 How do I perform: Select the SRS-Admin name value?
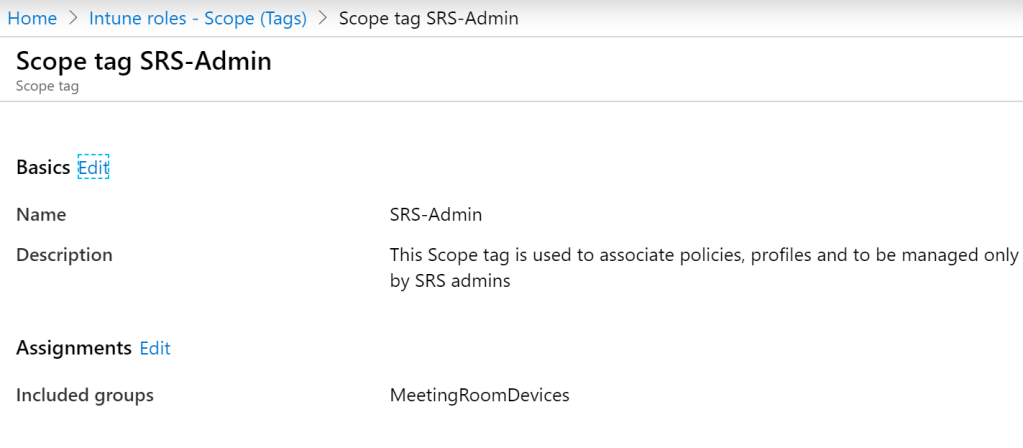pos(435,214)
